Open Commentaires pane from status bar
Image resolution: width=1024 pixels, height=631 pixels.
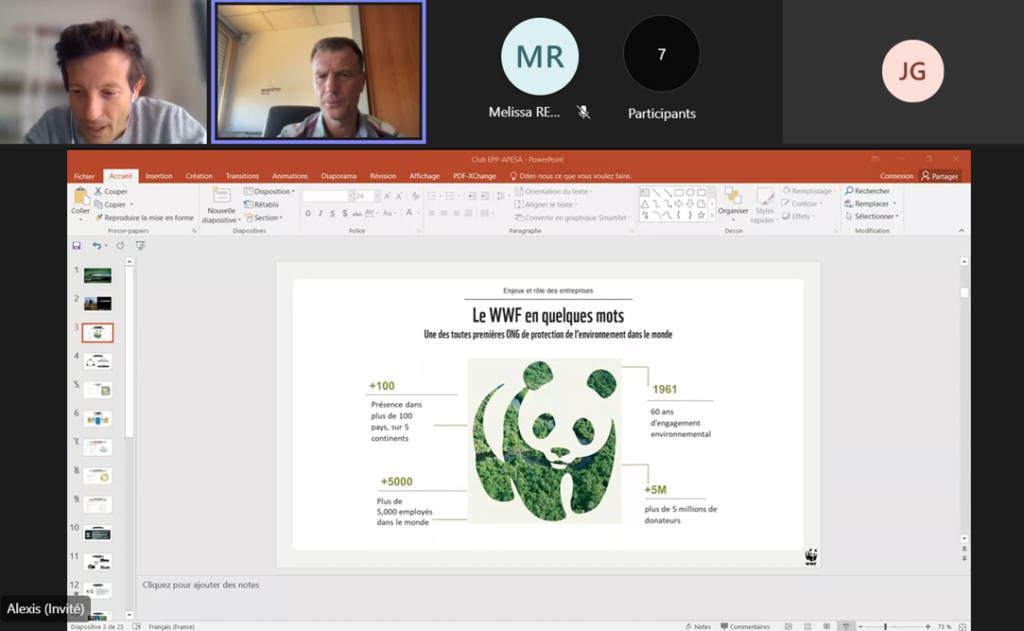pyautogui.click(x=745, y=626)
